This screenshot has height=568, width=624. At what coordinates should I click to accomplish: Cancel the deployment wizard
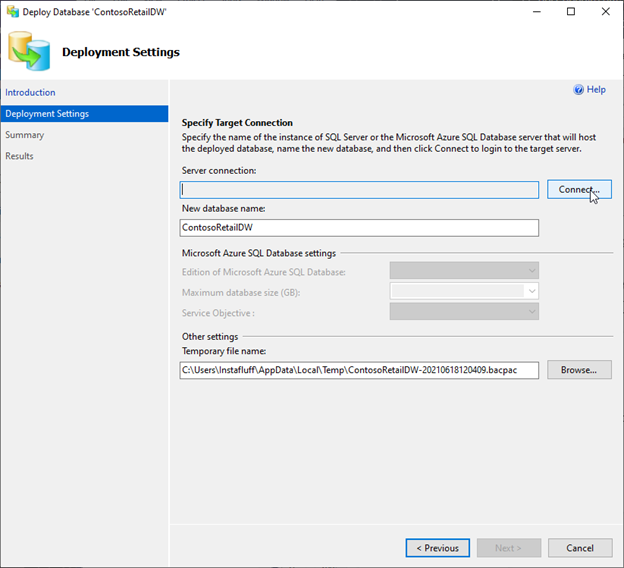click(580, 548)
